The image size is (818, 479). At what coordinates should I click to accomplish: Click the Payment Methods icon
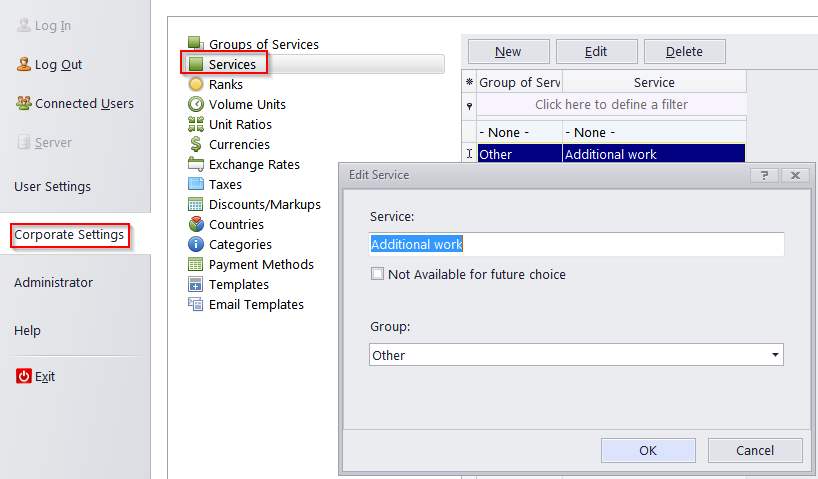196,264
